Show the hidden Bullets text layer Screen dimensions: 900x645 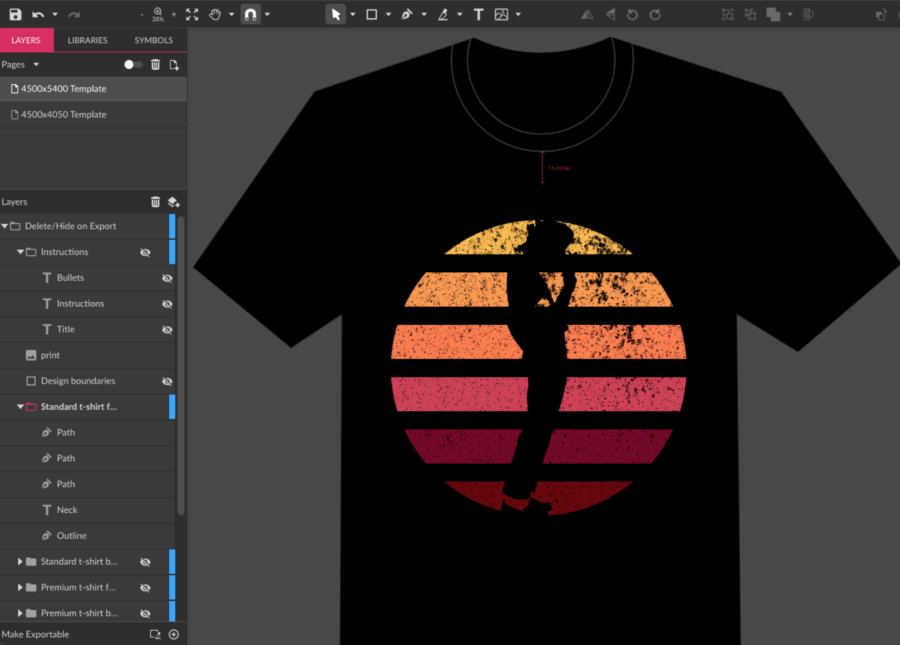167,278
